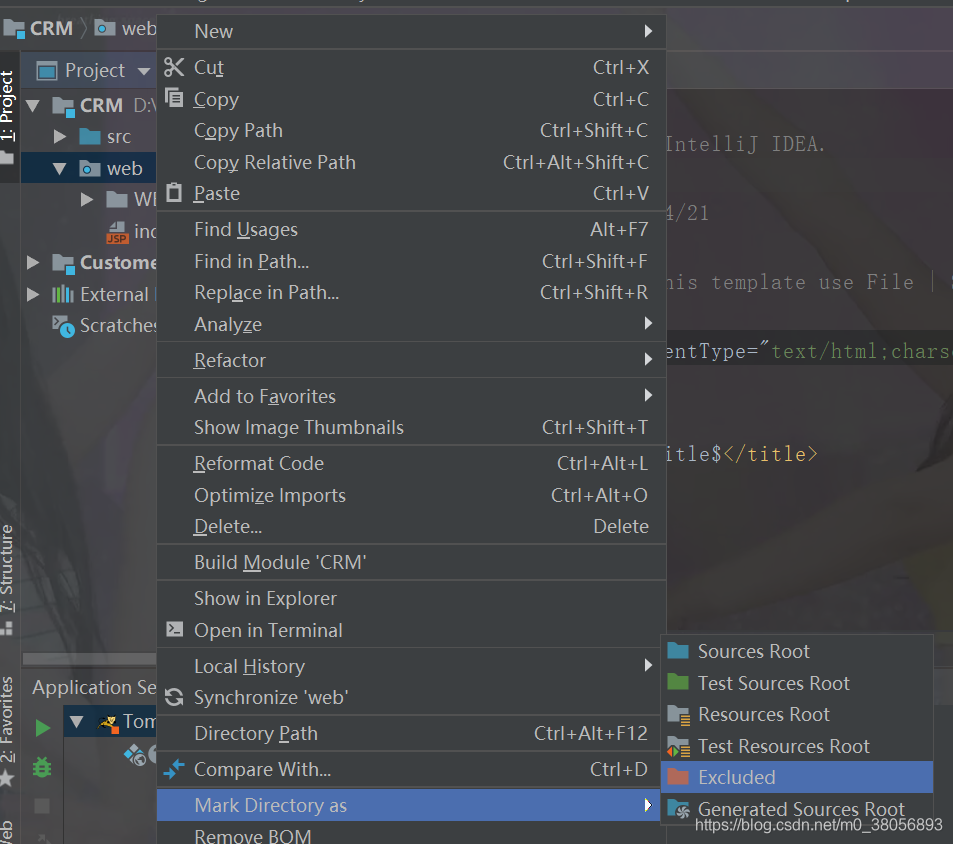
Task: Click the Paste clipboard icon
Action: pyautogui.click(x=174, y=192)
